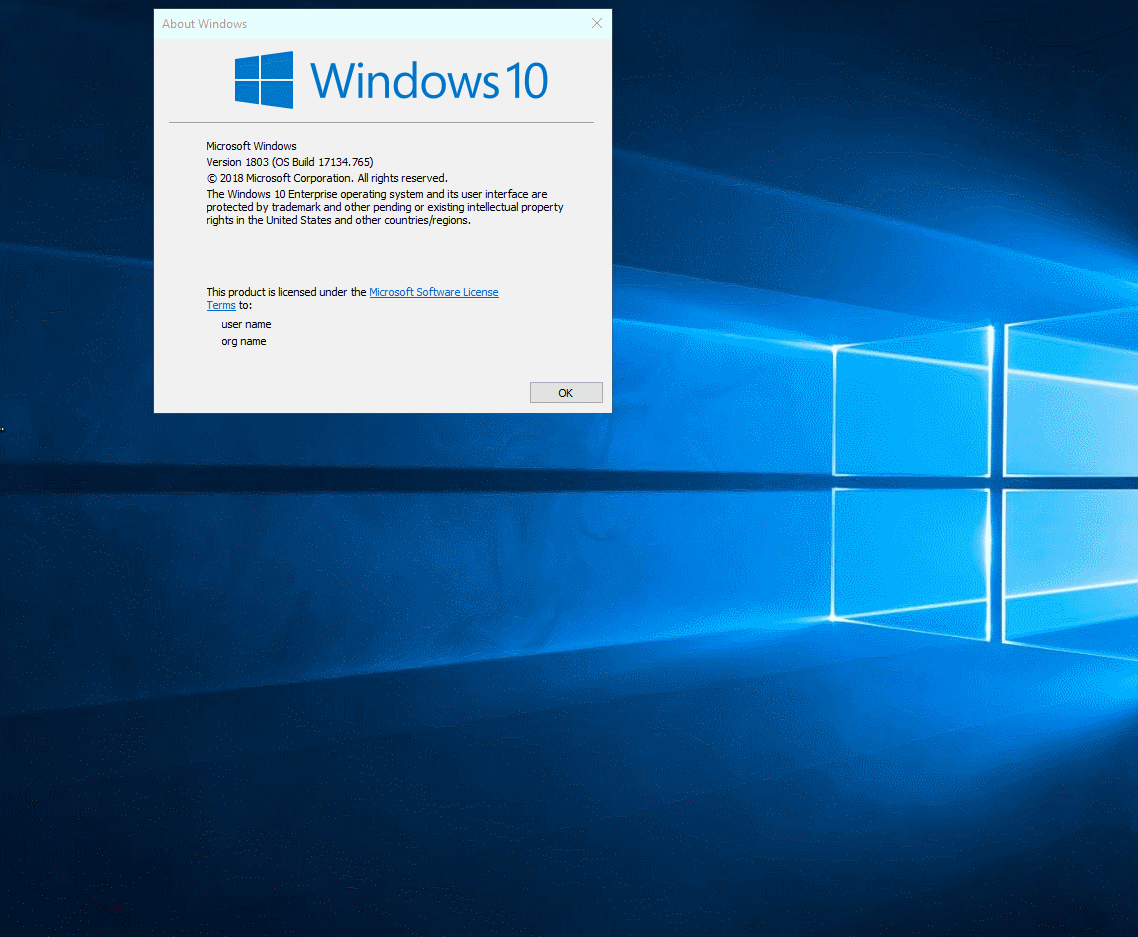Click the Microsoft Windows heading line

point(251,146)
